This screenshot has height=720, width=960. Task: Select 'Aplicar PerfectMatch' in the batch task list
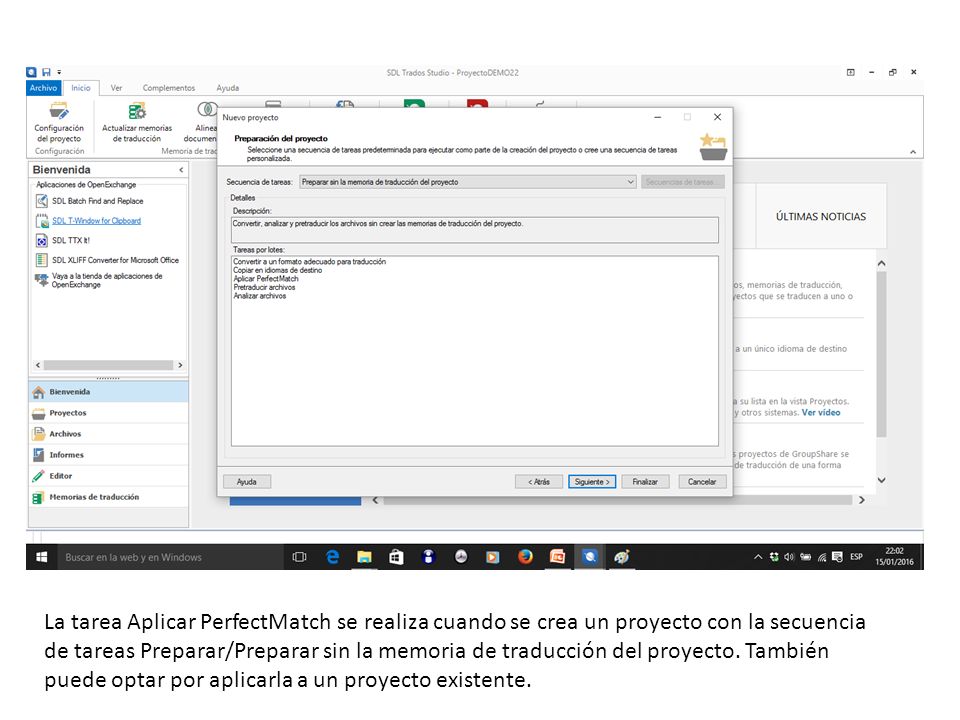266,279
